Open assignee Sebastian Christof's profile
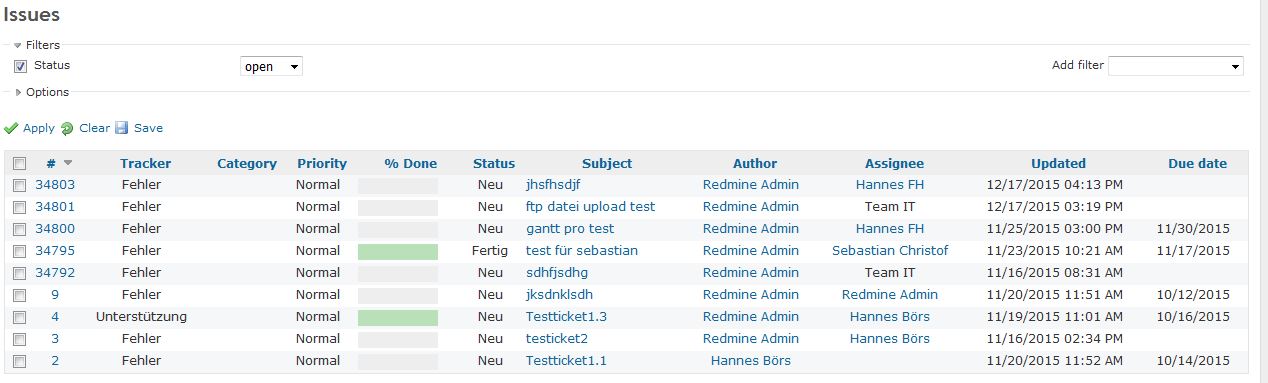 (x=890, y=251)
